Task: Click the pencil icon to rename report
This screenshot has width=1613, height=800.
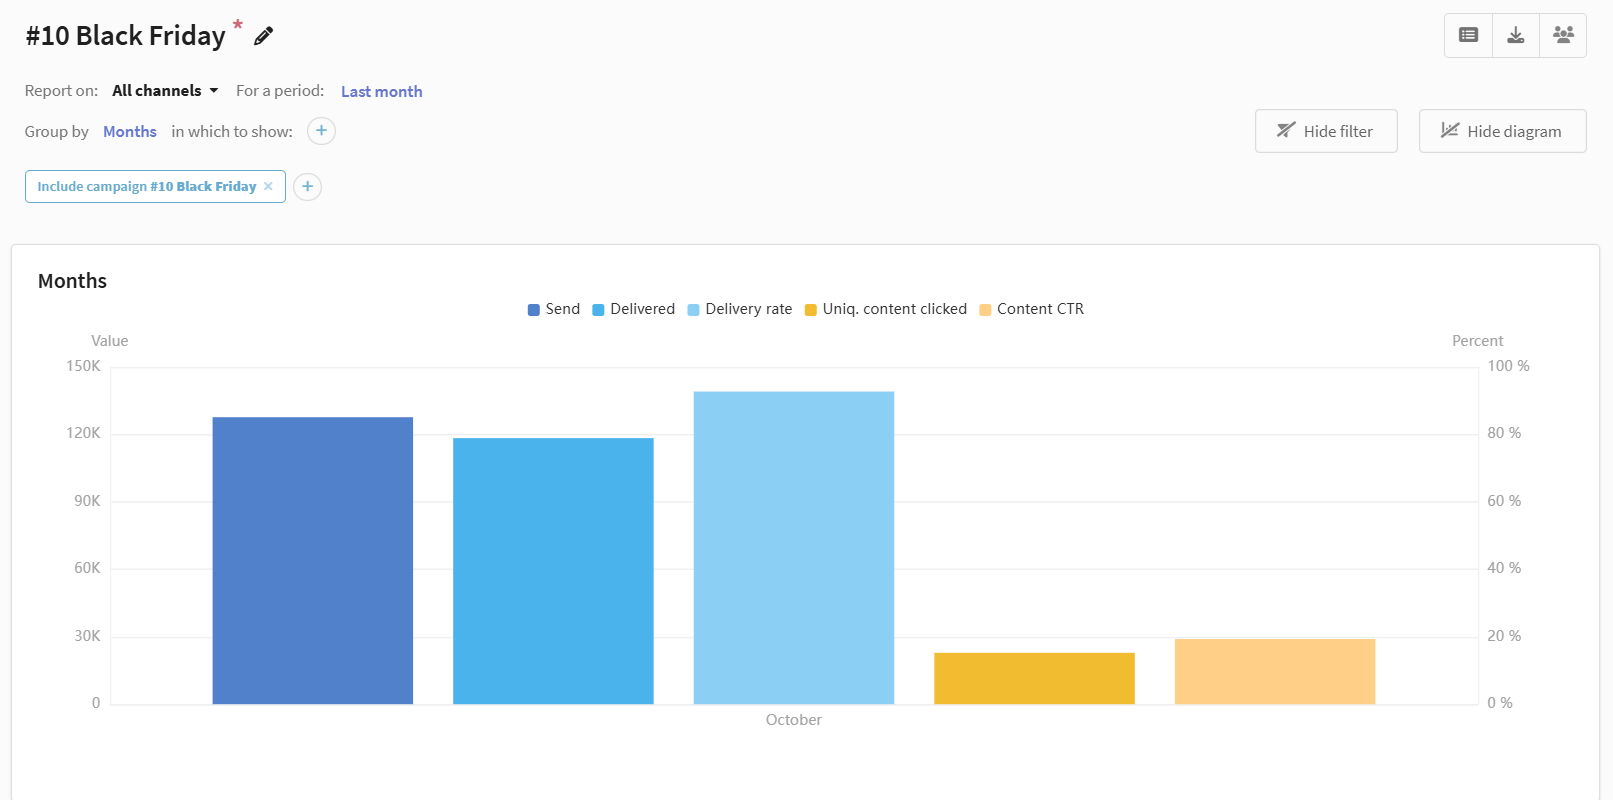Action: coord(263,37)
